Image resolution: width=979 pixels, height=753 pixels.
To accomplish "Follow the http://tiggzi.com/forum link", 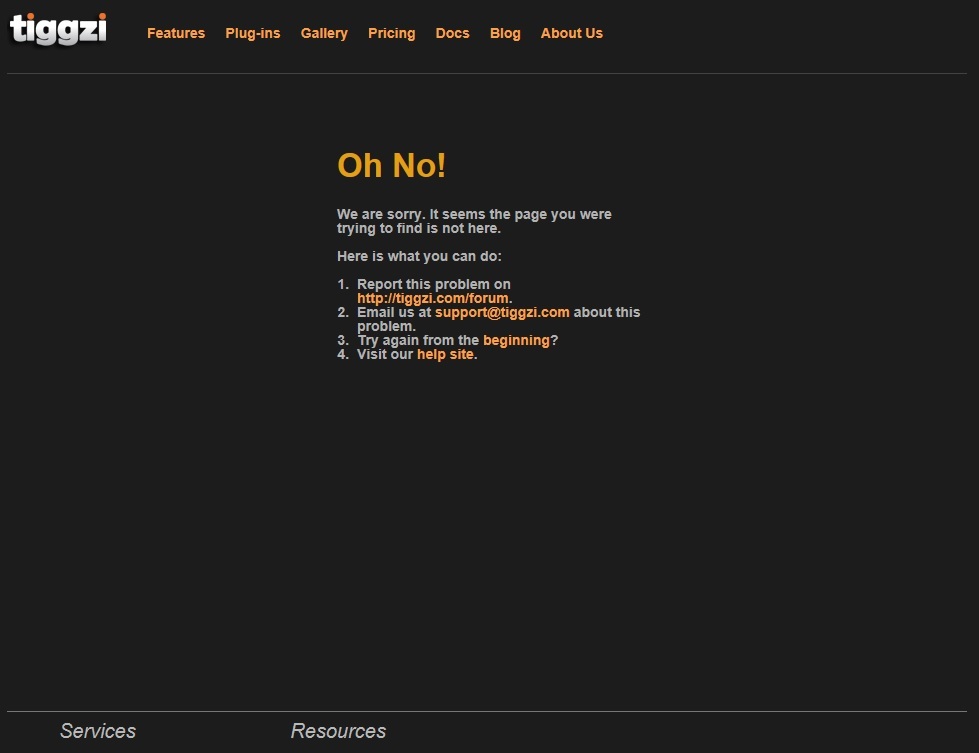I will 433,298.
